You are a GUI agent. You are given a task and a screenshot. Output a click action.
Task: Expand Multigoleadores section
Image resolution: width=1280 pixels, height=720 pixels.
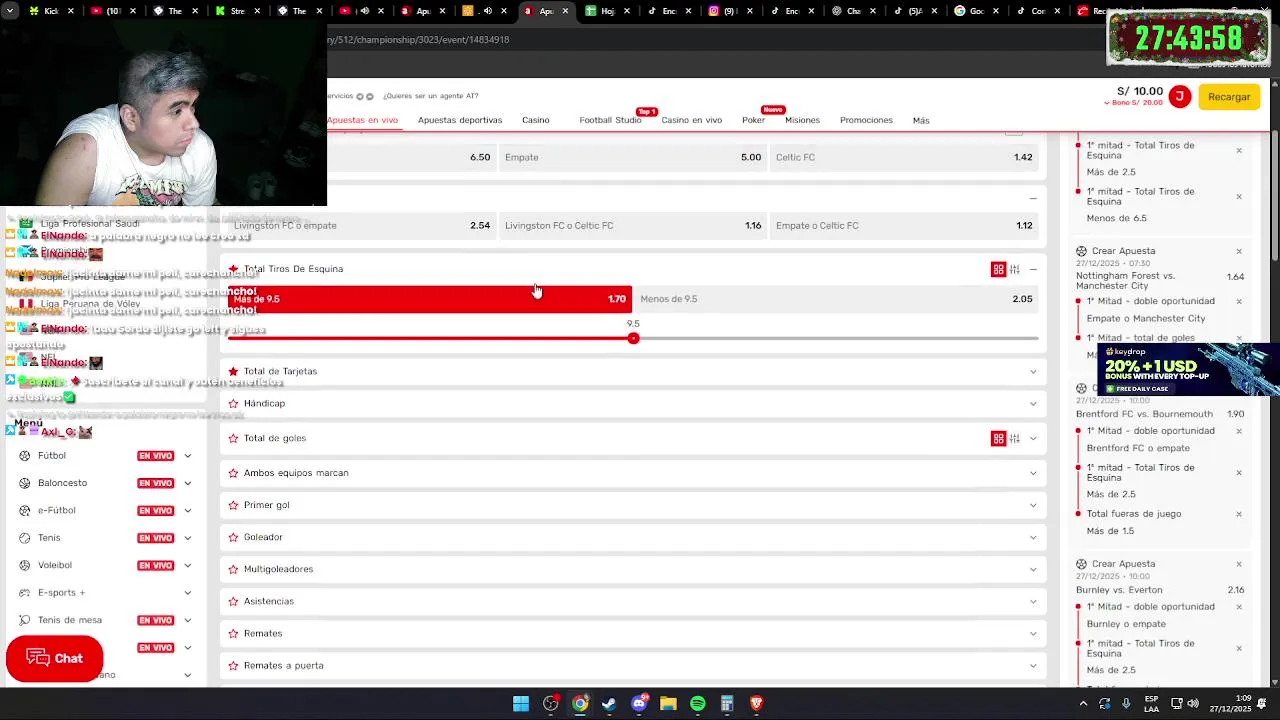[1033, 569]
